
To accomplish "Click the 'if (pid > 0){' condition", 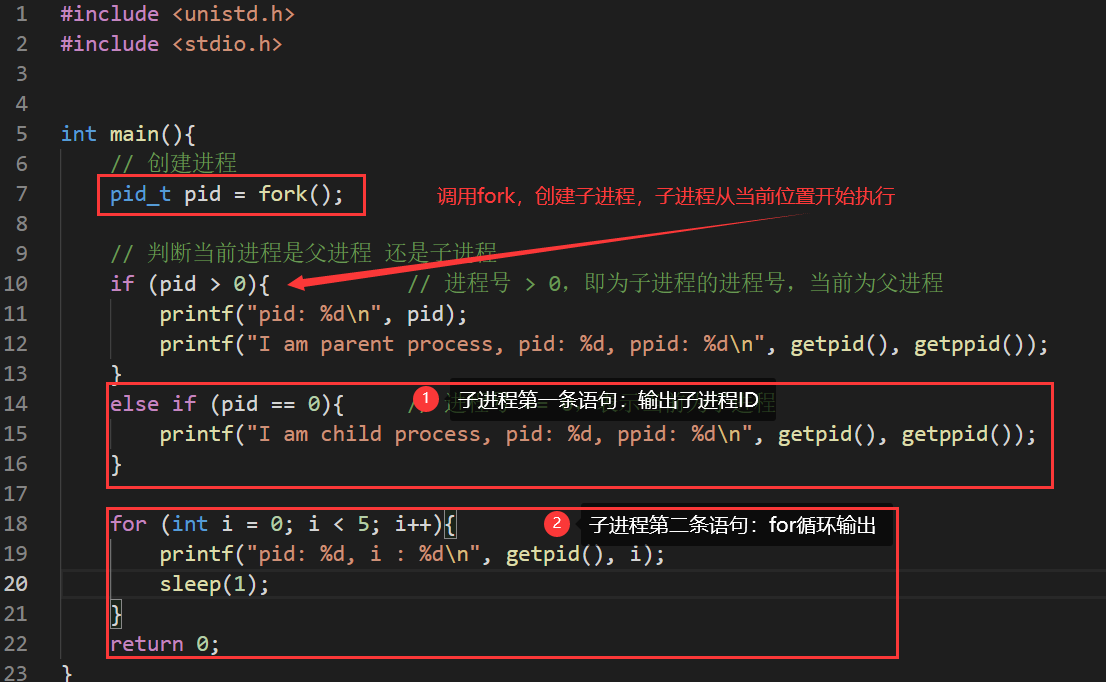I will (x=190, y=284).
